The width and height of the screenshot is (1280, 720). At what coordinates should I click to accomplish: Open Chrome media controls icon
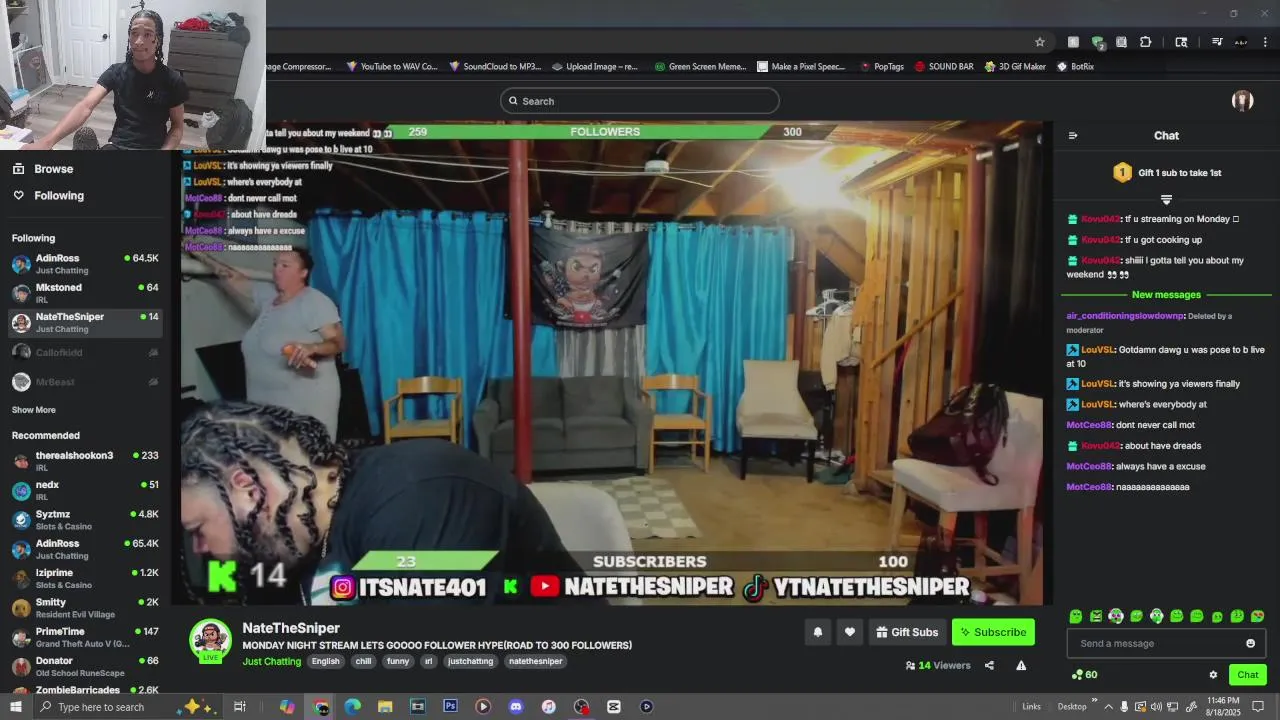point(1217,42)
